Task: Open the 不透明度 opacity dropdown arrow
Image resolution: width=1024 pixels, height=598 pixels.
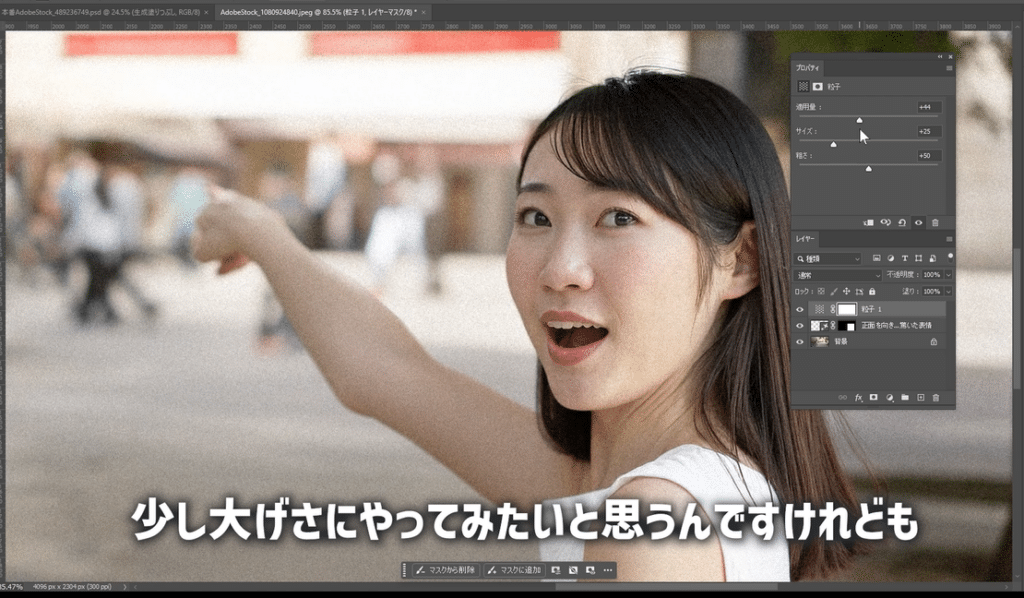Action: pyautogui.click(x=948, y=274)
